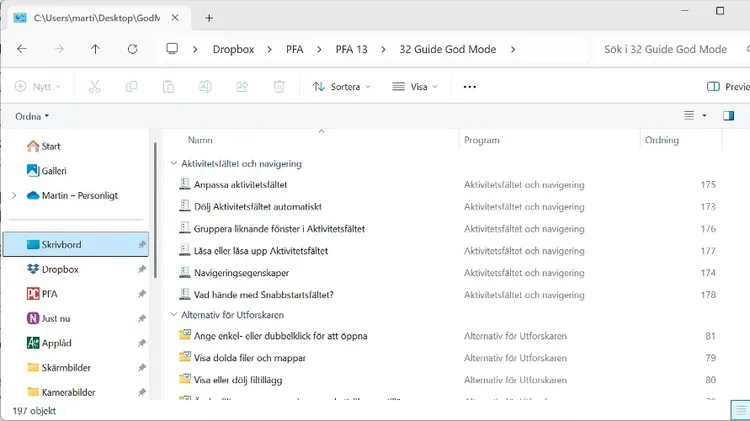Sort by the Program column header
The image size is (750, 421).
pos(482,140)
